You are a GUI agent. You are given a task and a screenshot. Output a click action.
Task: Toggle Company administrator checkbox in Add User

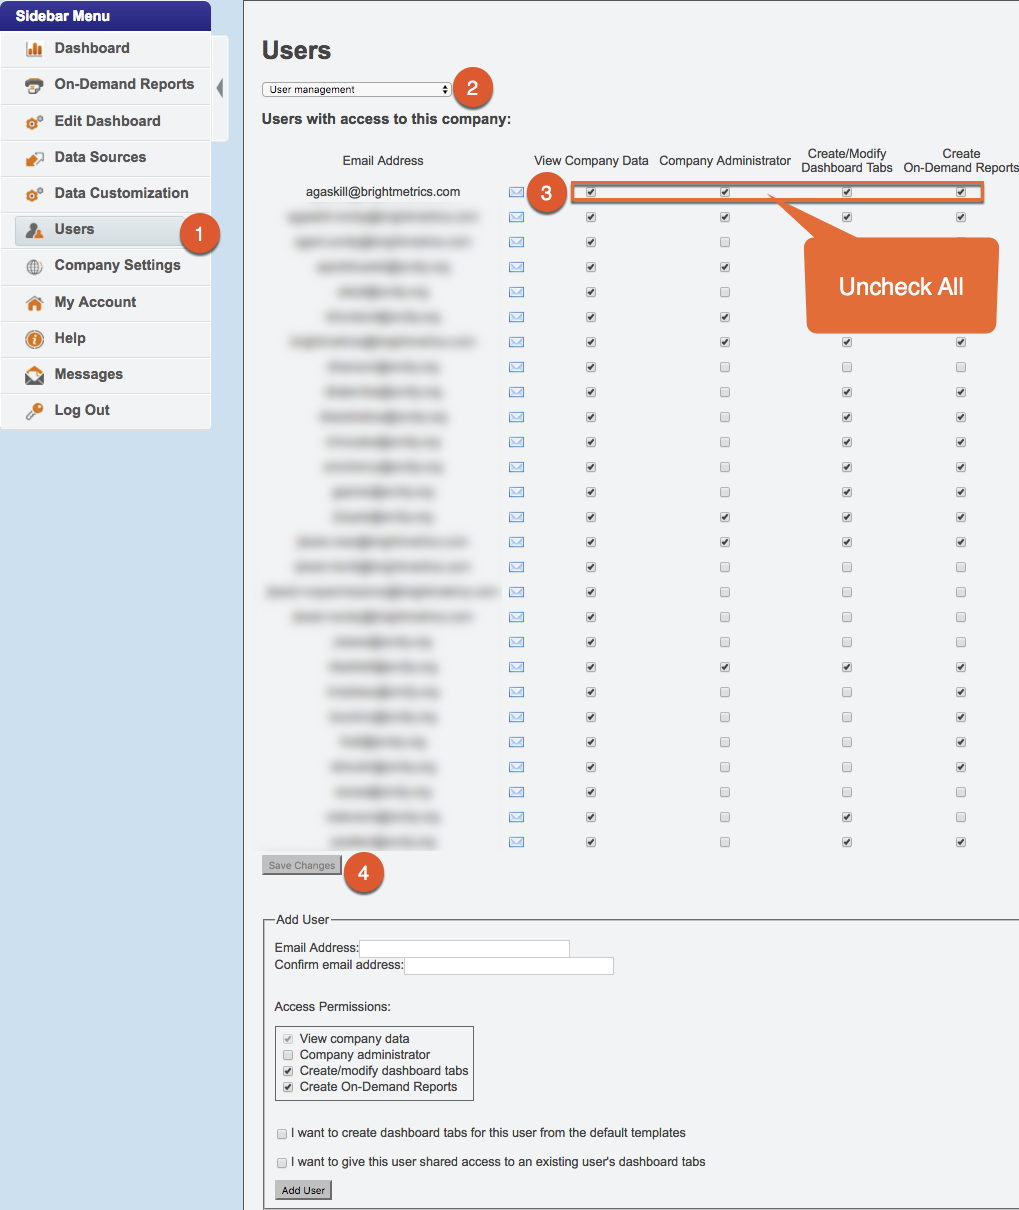(x=288, y=1055)
